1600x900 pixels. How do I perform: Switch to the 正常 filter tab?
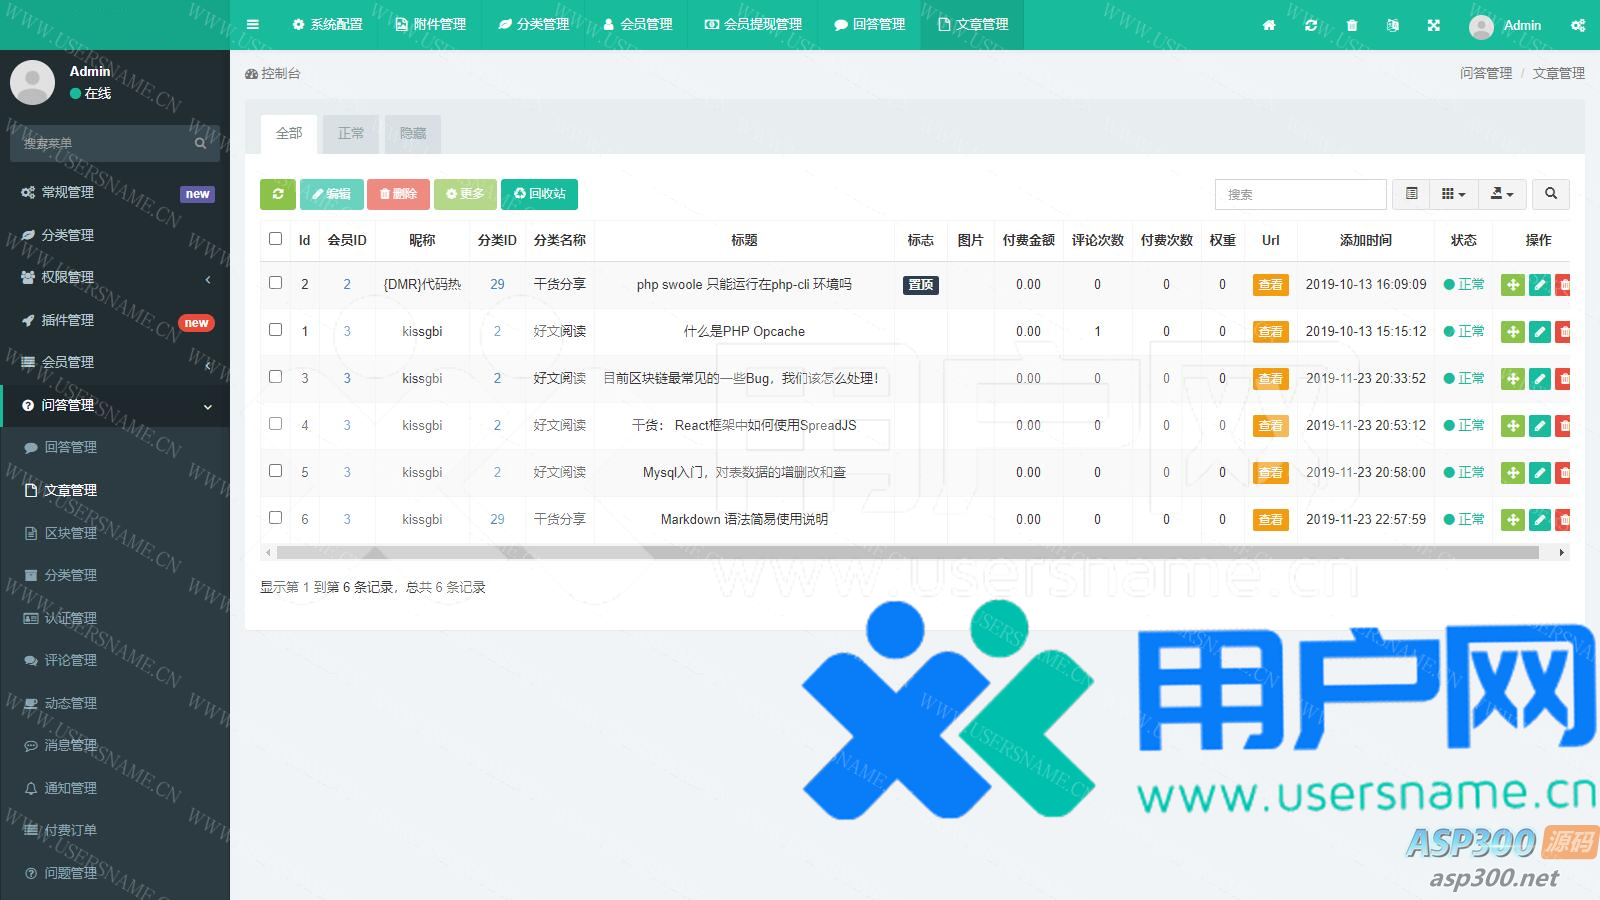click(x=351, y=134)
